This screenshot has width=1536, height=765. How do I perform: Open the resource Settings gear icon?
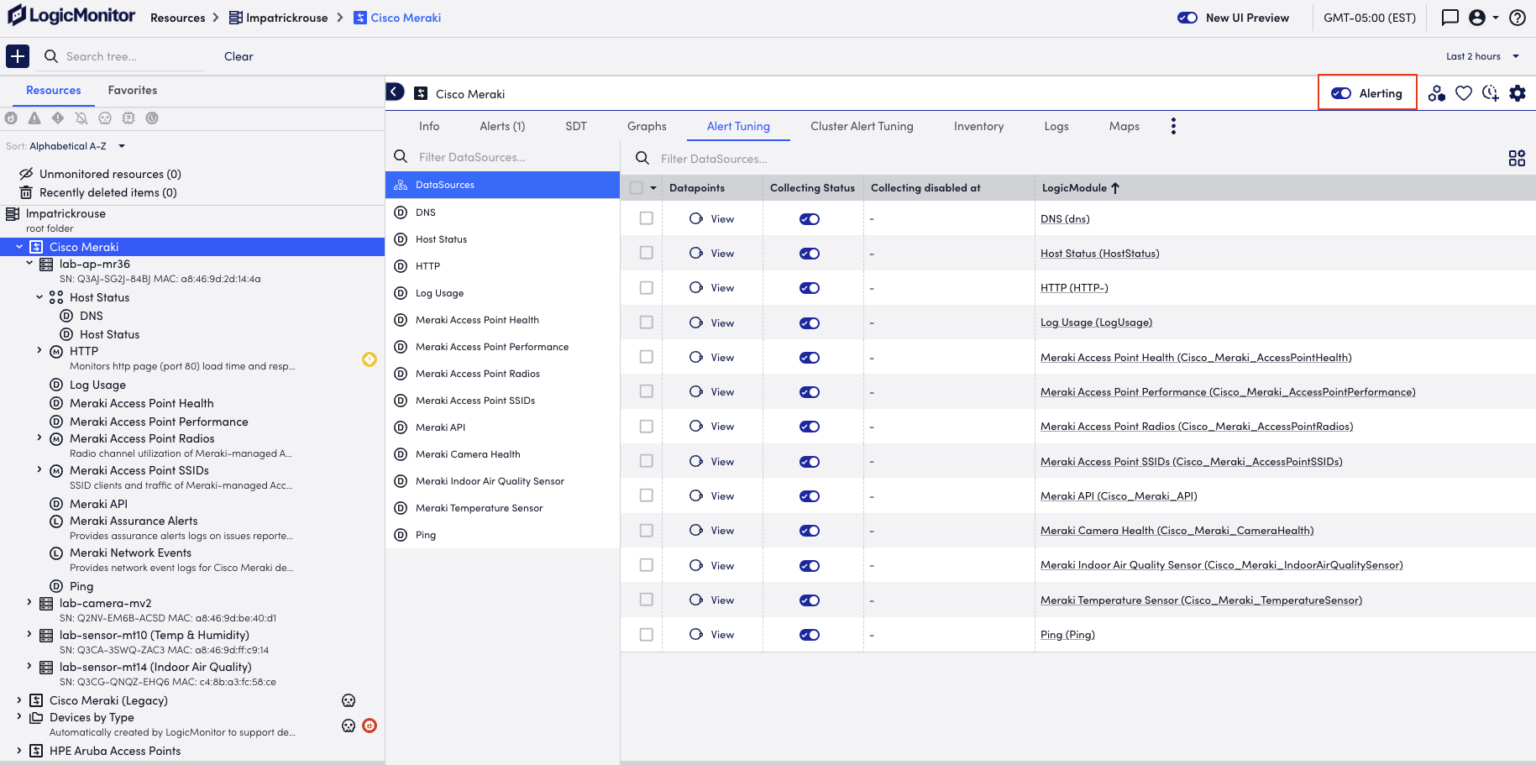(1517, 92)
